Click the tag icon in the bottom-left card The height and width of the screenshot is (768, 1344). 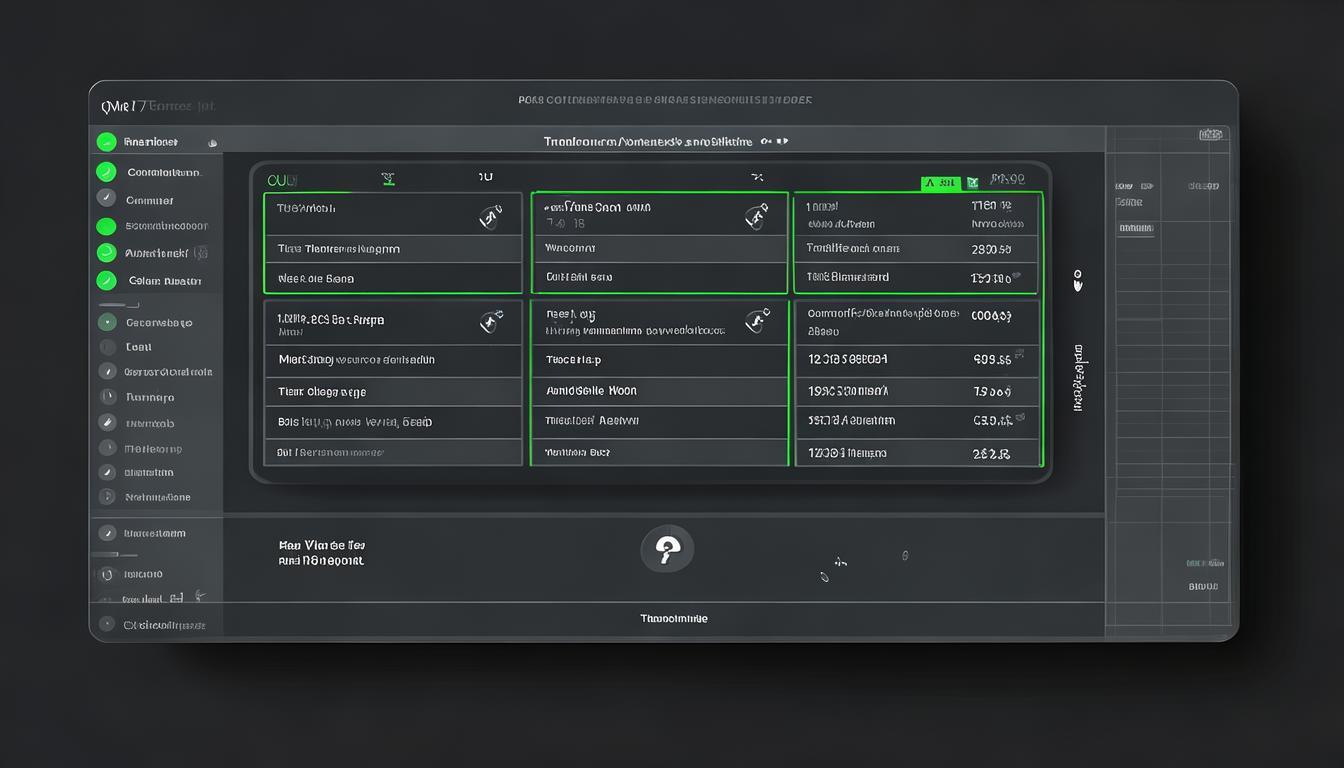491,321
